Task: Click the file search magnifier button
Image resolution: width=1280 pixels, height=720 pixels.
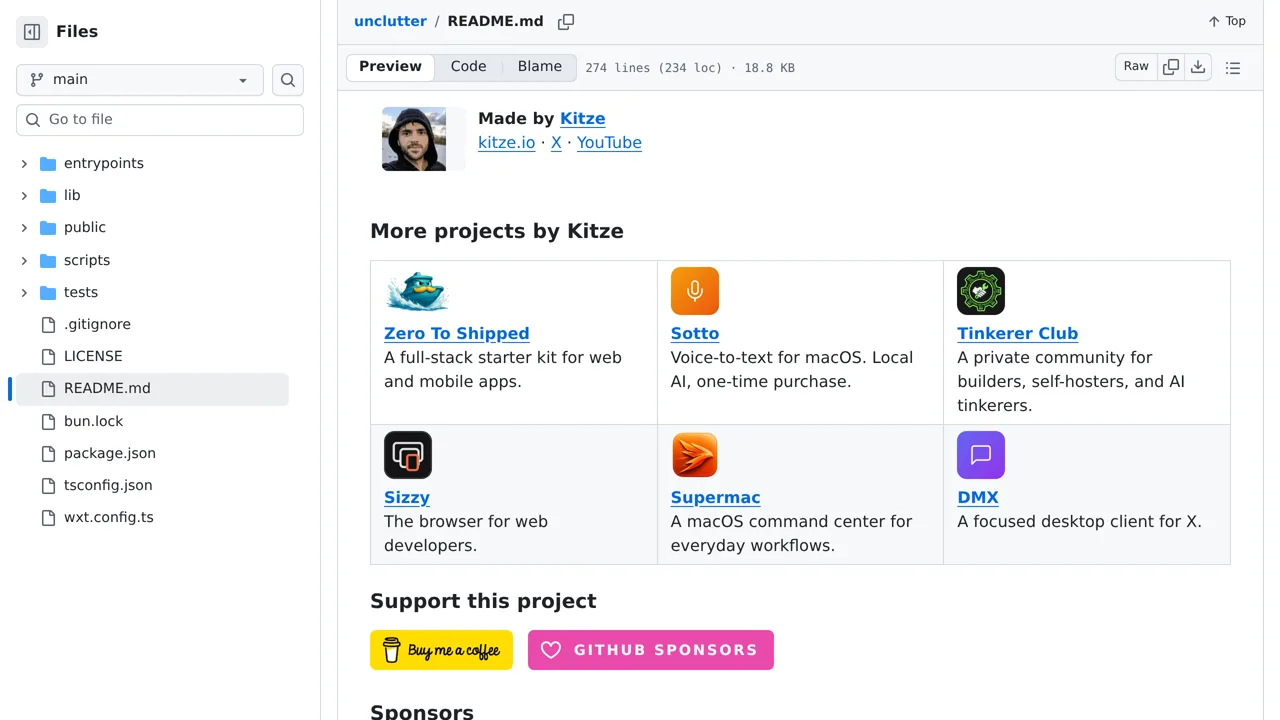Action: [x=288, y=80]
